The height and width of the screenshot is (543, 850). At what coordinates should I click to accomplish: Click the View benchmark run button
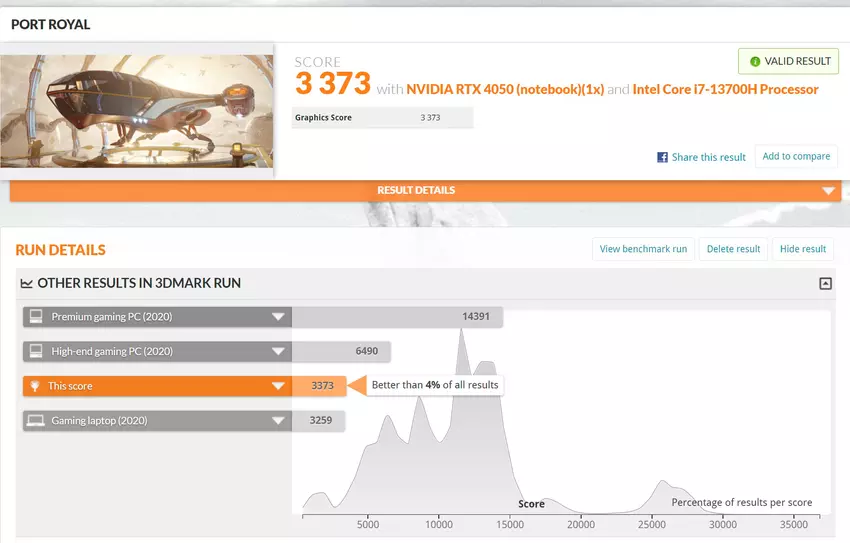(643, 249)
